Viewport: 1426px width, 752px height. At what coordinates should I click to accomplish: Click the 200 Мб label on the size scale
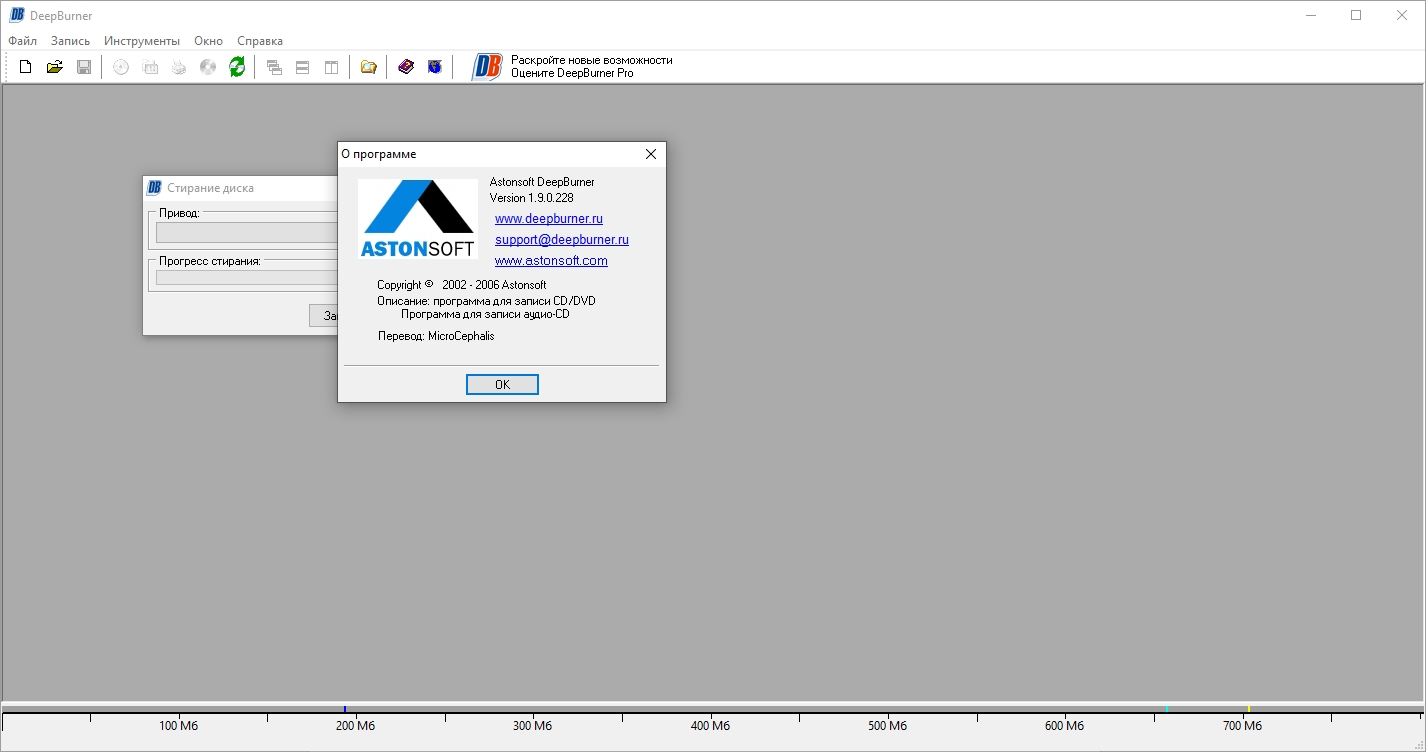click(355, 726)
